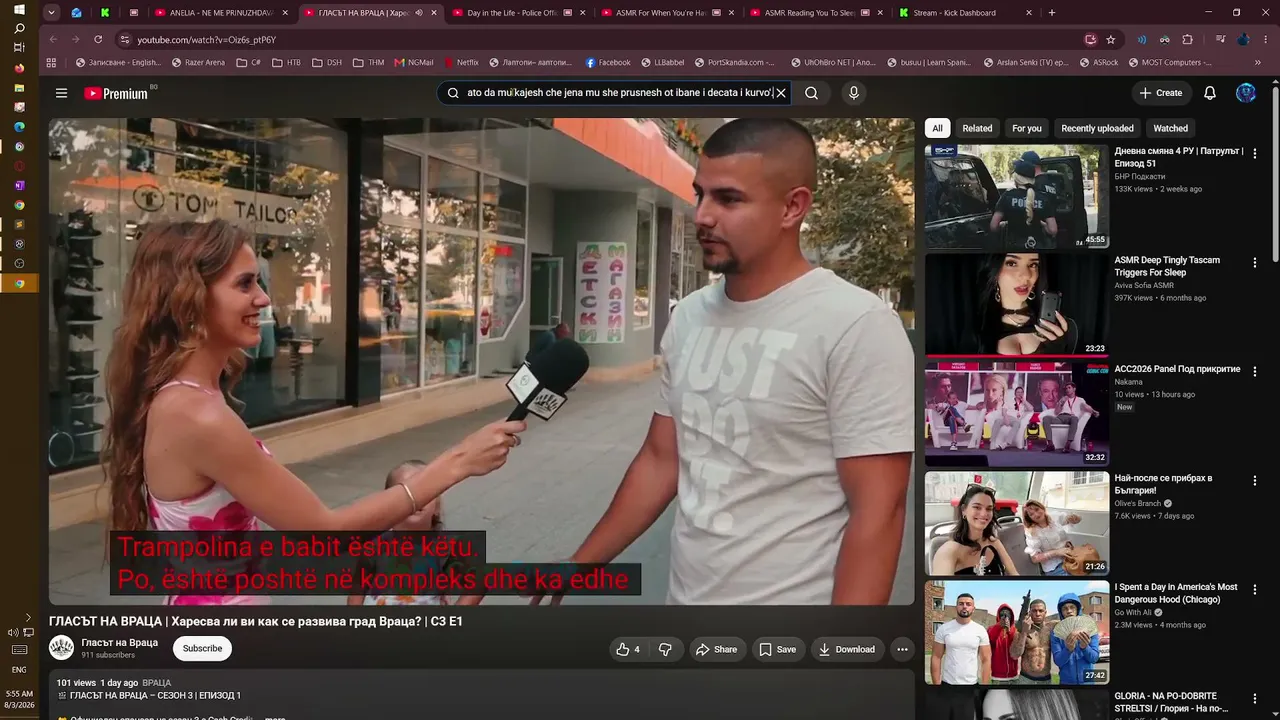Open Chrome three-dot menu
The image size is (1280, 720).
(x=1265, y=39)
